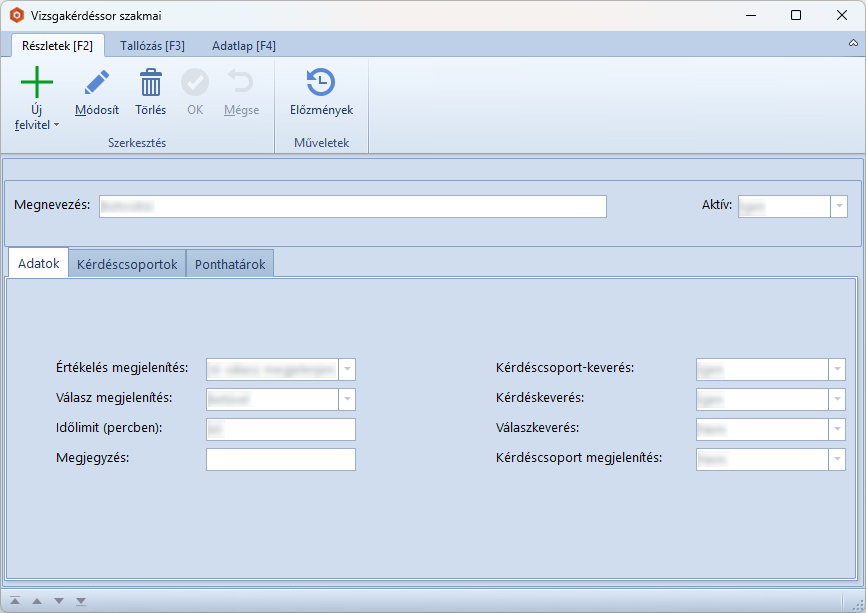Switch to Adatlap [F4] ribbon tab
Image resolution: width=866 pixels, height=613 pixels.
click(244, 46)
